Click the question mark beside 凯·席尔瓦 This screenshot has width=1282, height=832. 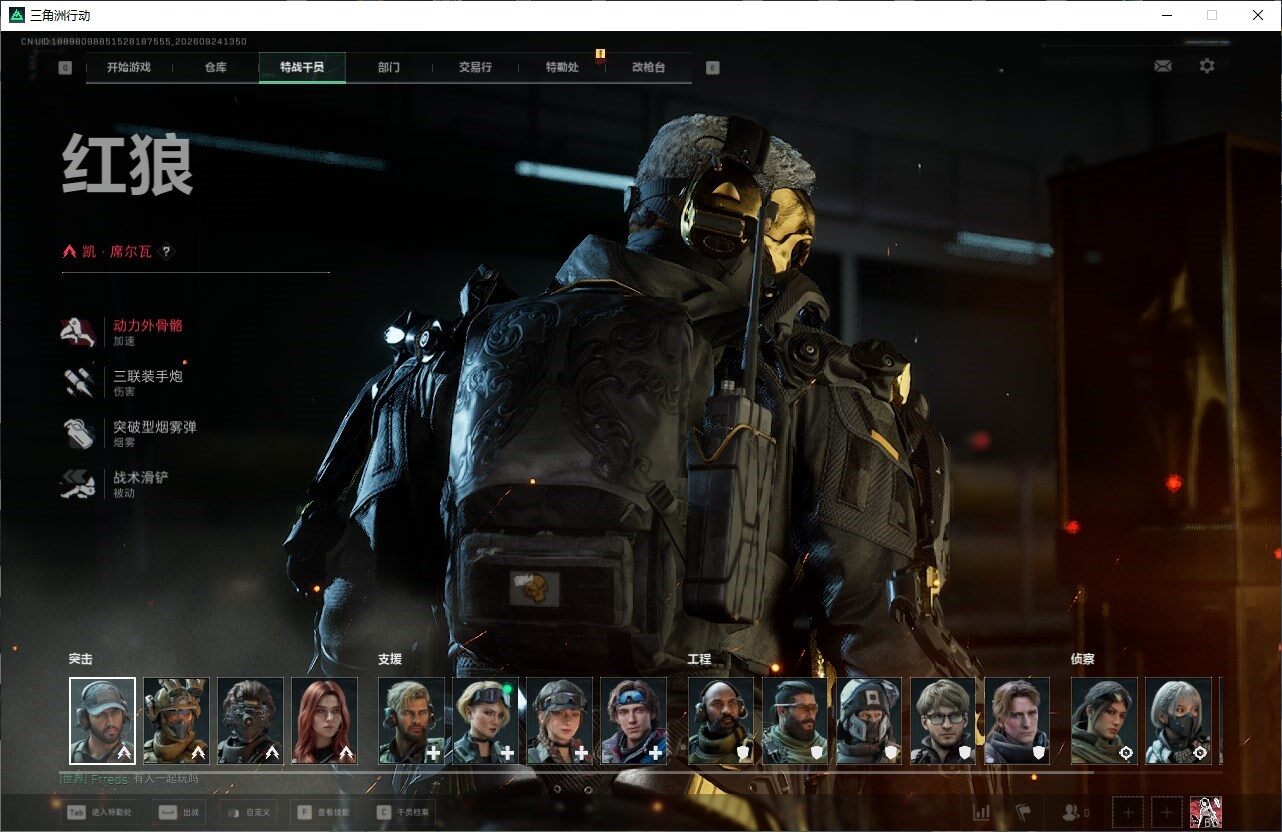[167, 252]
